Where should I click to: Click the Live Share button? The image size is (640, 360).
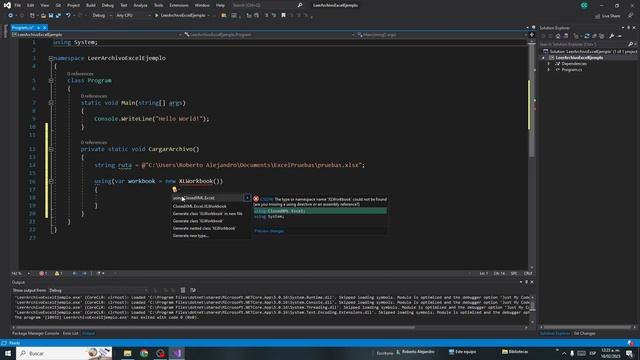pyautogui.click(x=608, y=16)
